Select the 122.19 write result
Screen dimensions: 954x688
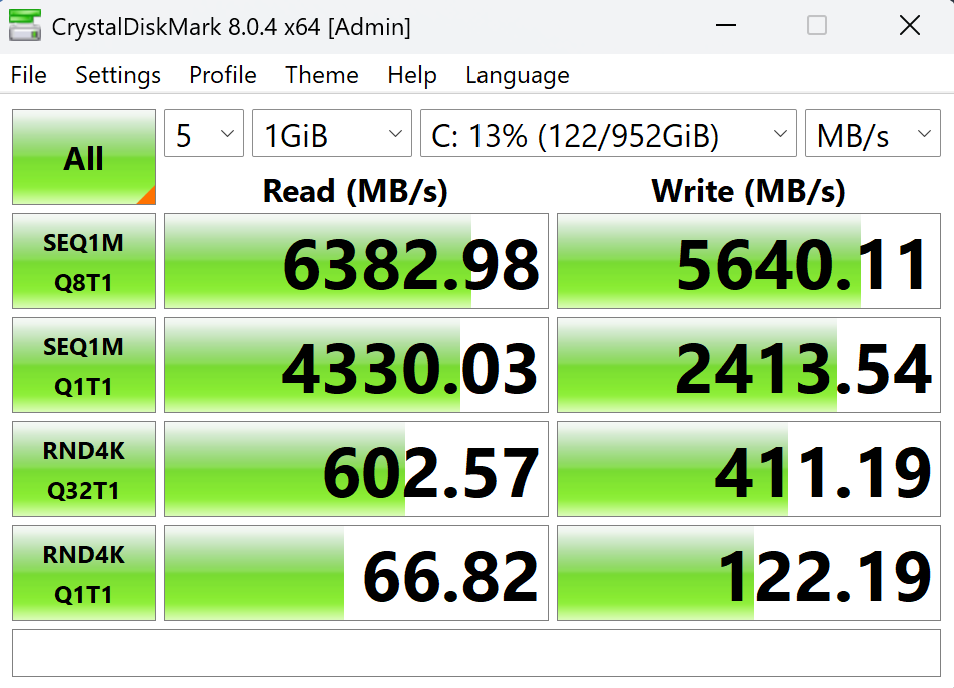click(749, 573)
